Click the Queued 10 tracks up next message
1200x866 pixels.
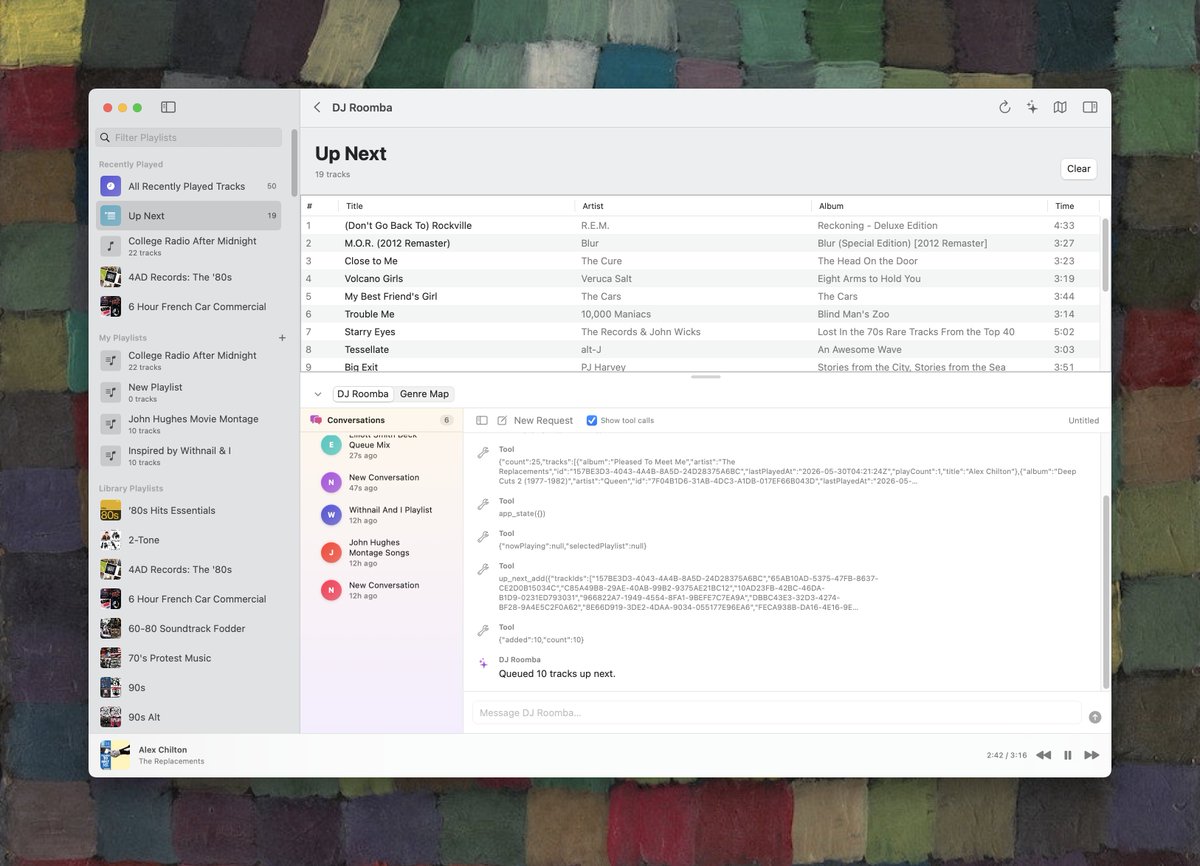click(557, 673)
